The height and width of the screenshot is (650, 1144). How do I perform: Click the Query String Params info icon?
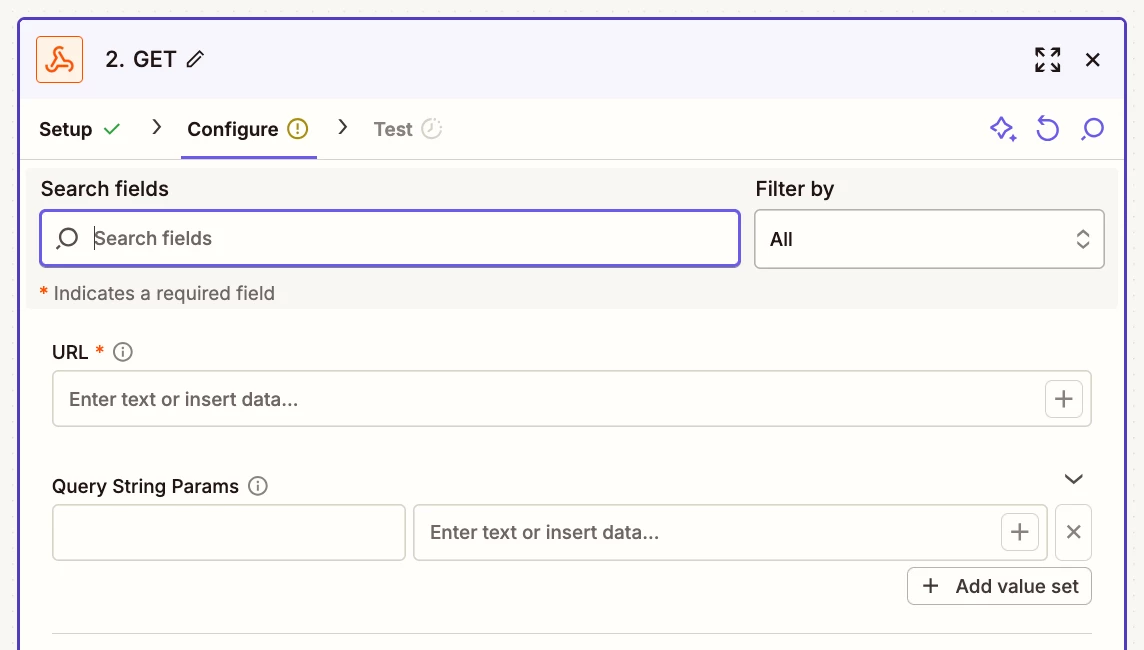click(x=258, y=487)
